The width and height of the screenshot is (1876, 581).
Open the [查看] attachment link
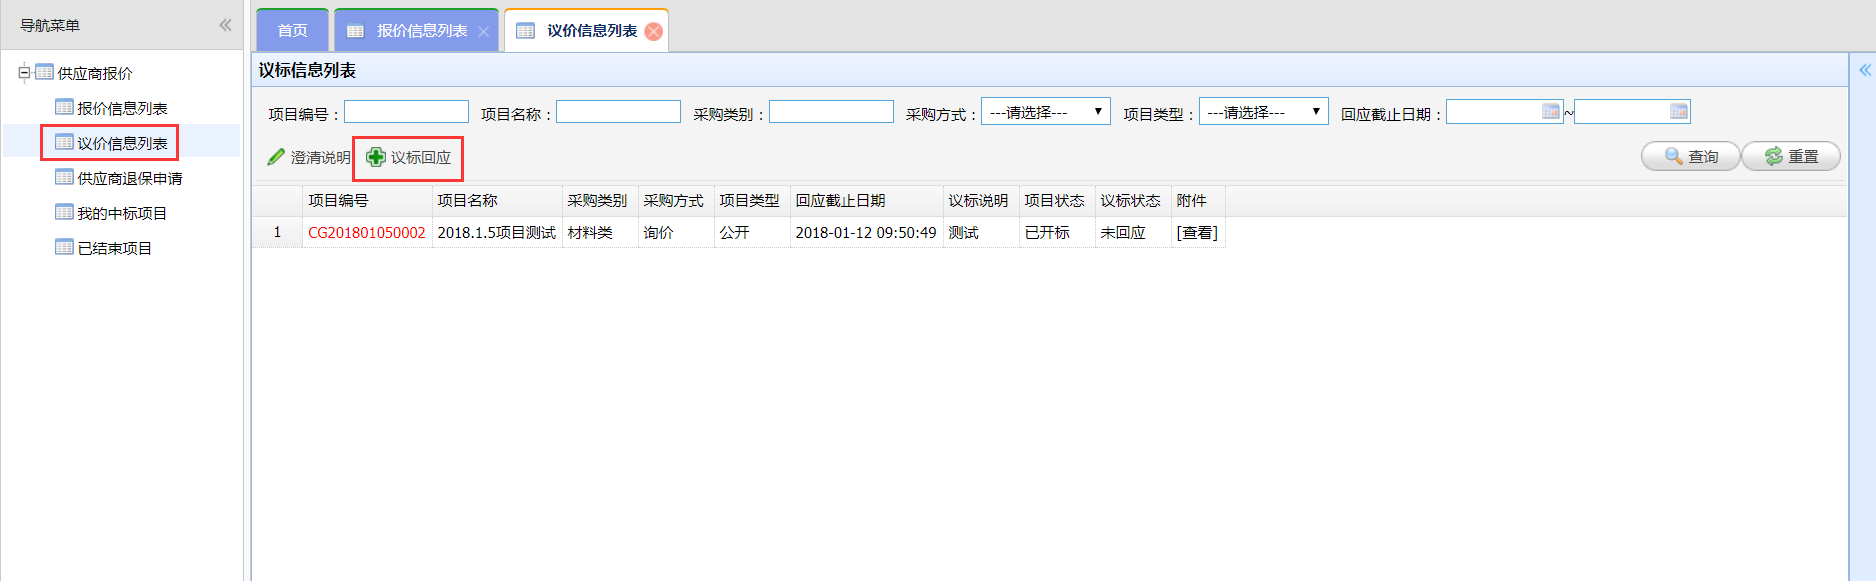pyautogui.click(x=1197, y=233)
